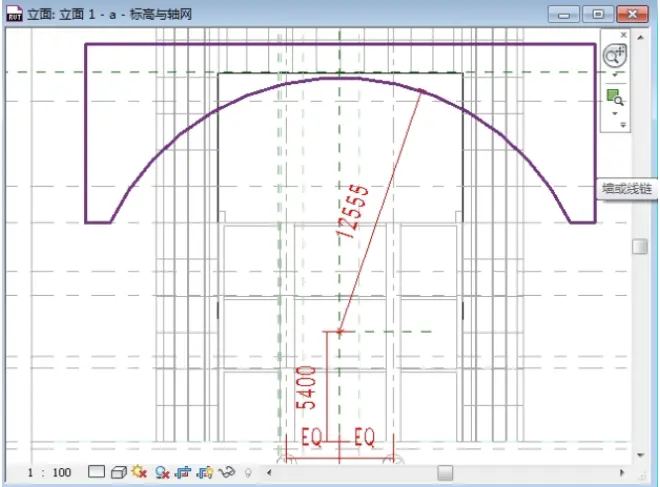Toggle the Sun Path off icon
The width and height of the screenshot is (660, 487).
pos(139,472)
